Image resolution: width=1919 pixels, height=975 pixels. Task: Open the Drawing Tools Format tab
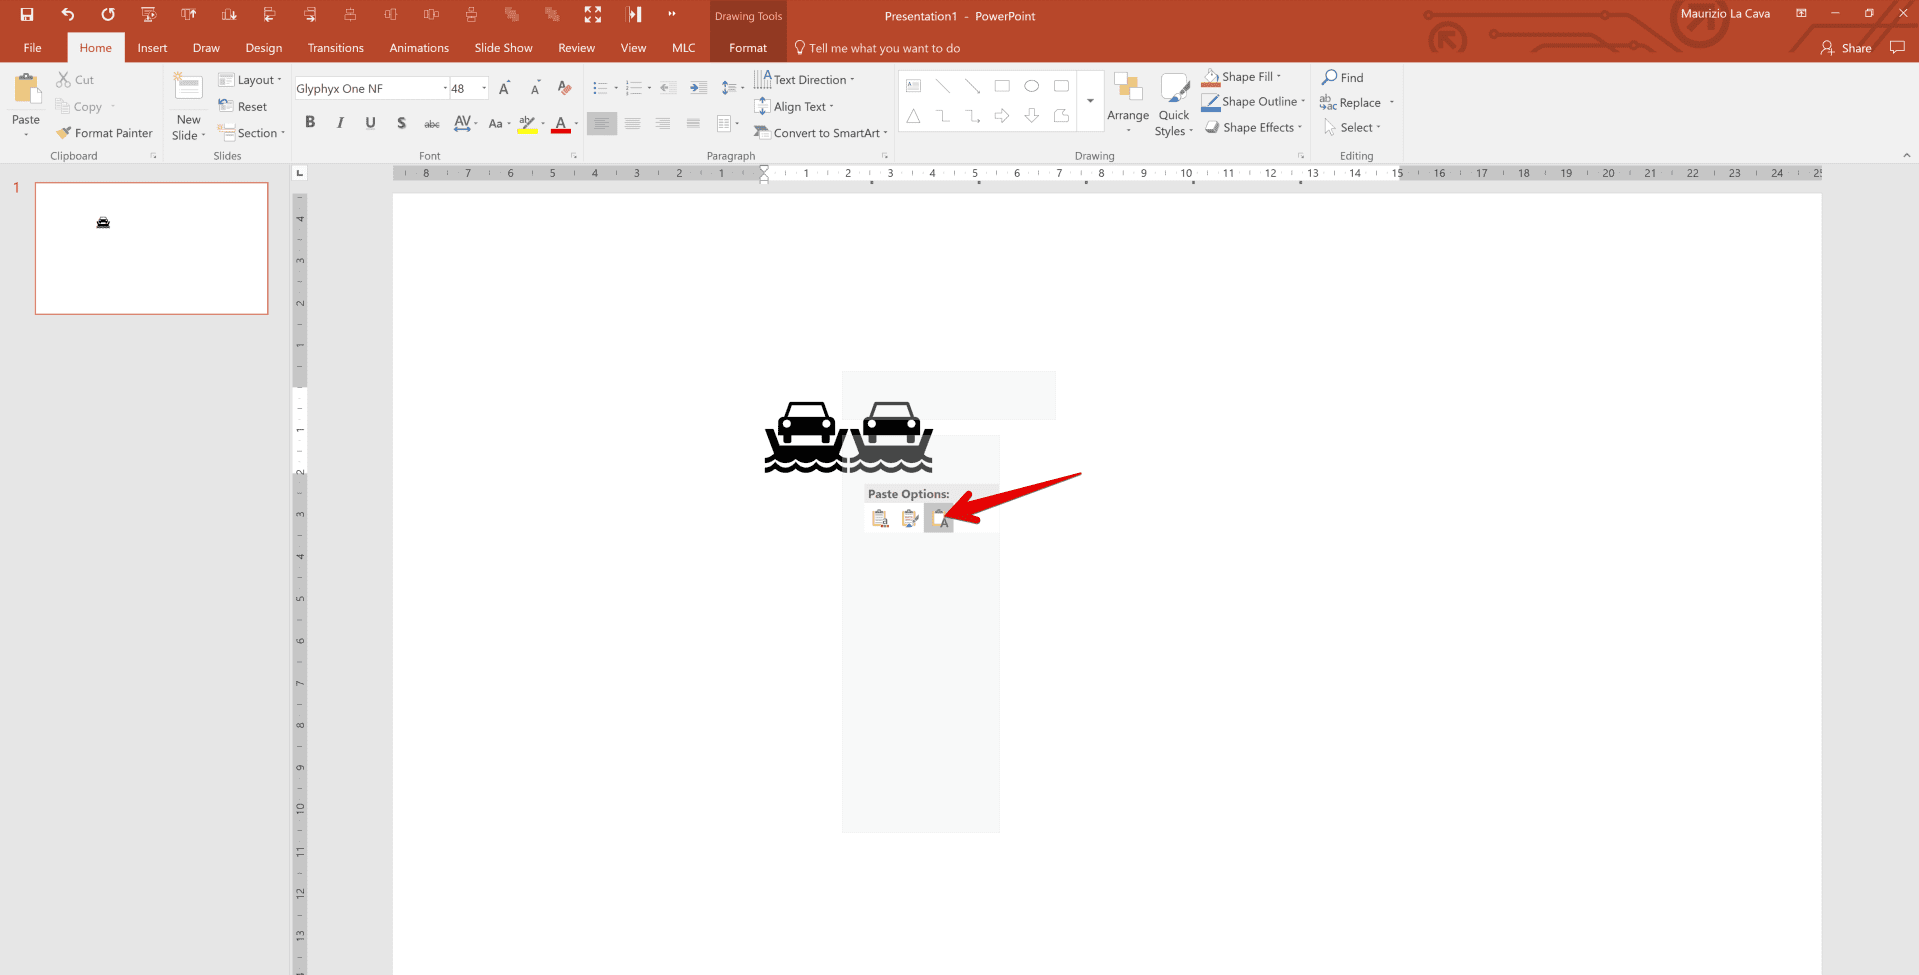pyautogui.click(x=746, y=47)
